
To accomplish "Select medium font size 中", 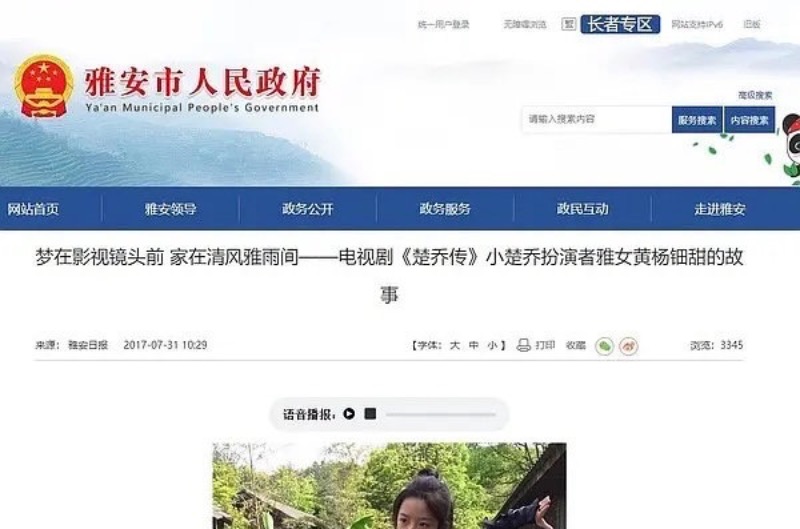I will (473, 345).
